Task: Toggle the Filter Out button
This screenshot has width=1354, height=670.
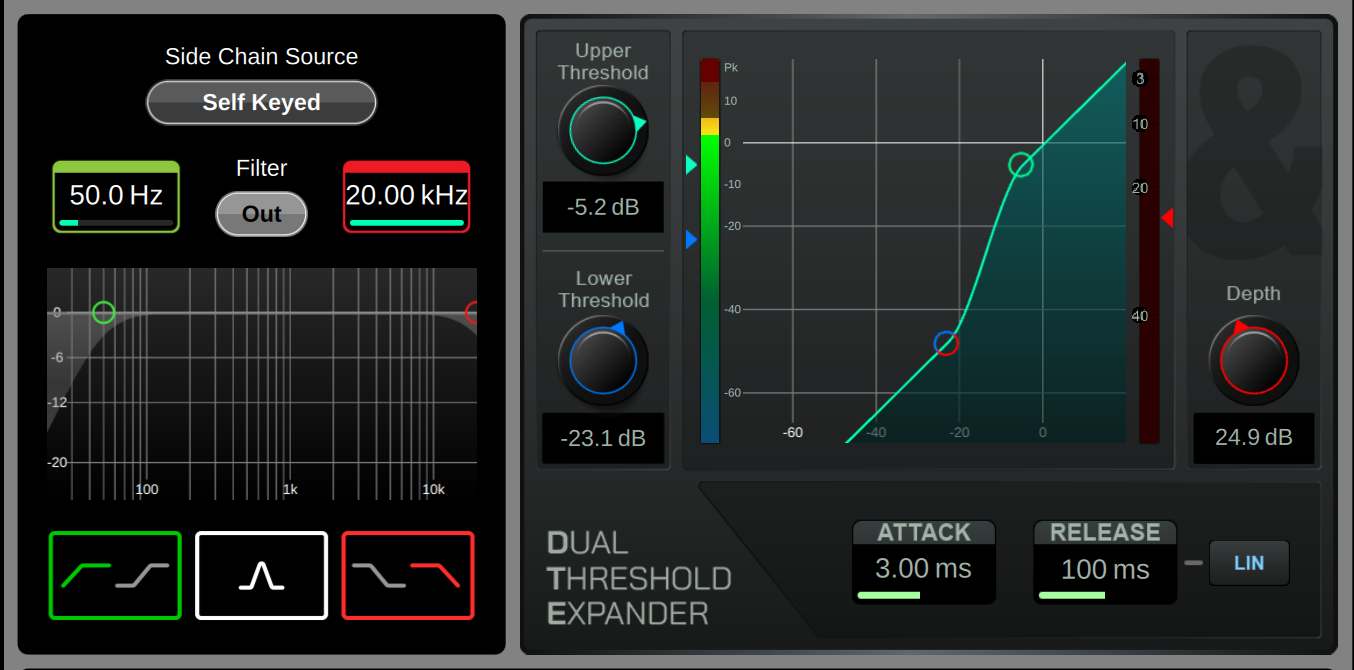Action: click(261, 214)
